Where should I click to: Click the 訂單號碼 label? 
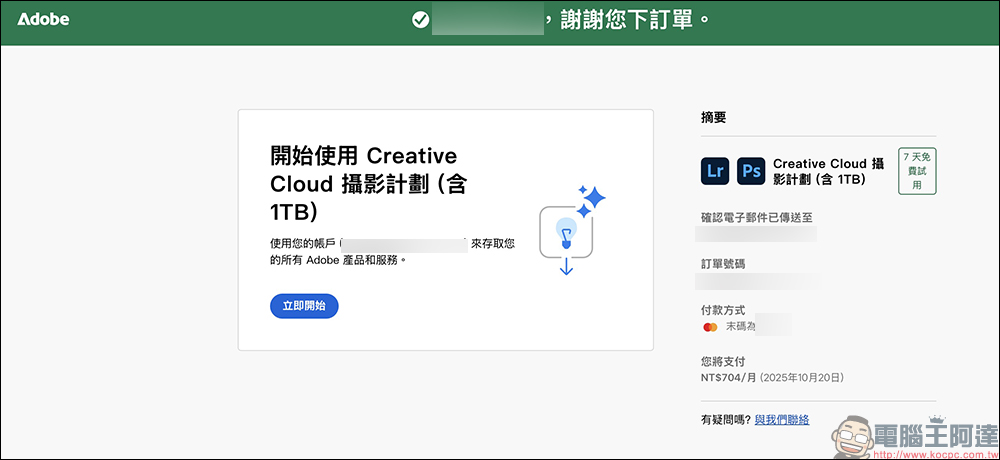pos(723,264)
